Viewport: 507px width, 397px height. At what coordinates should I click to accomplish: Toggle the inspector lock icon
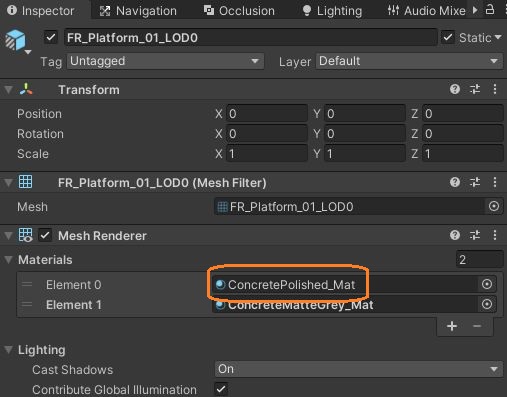(489, 9)
